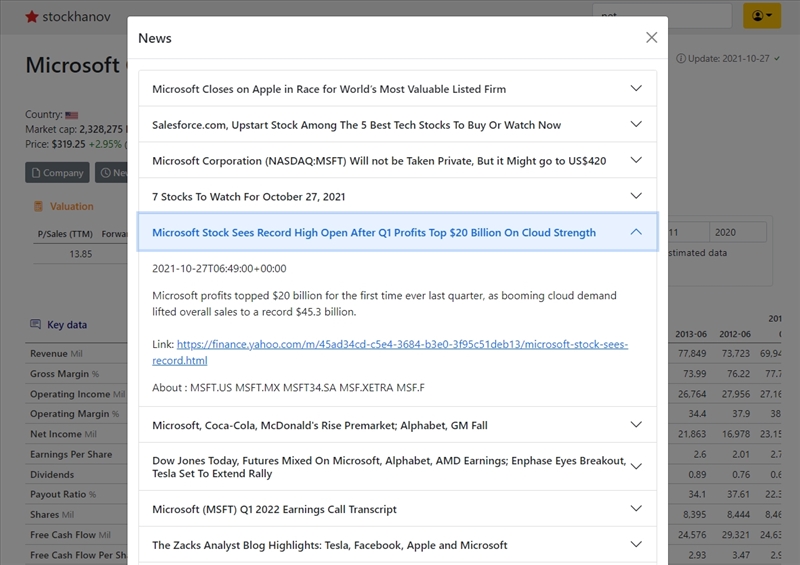800x565 pixels.
Task: Click the Company button
Action: click(x=57, y=173)
